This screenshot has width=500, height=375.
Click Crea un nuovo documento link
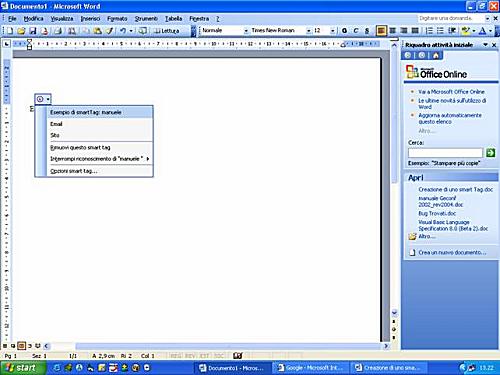452,252
